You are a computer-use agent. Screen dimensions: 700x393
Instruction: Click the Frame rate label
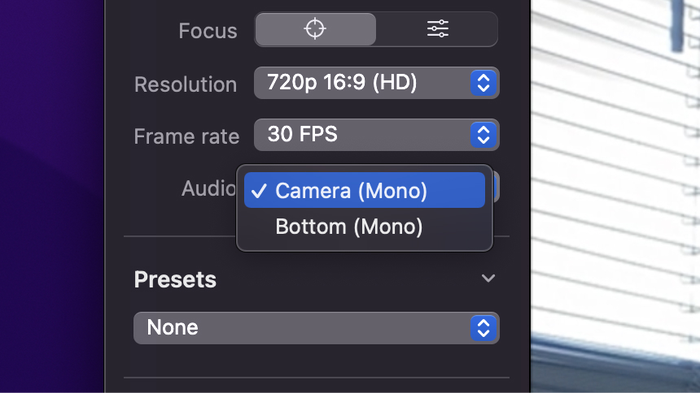[x=187, y=136]
